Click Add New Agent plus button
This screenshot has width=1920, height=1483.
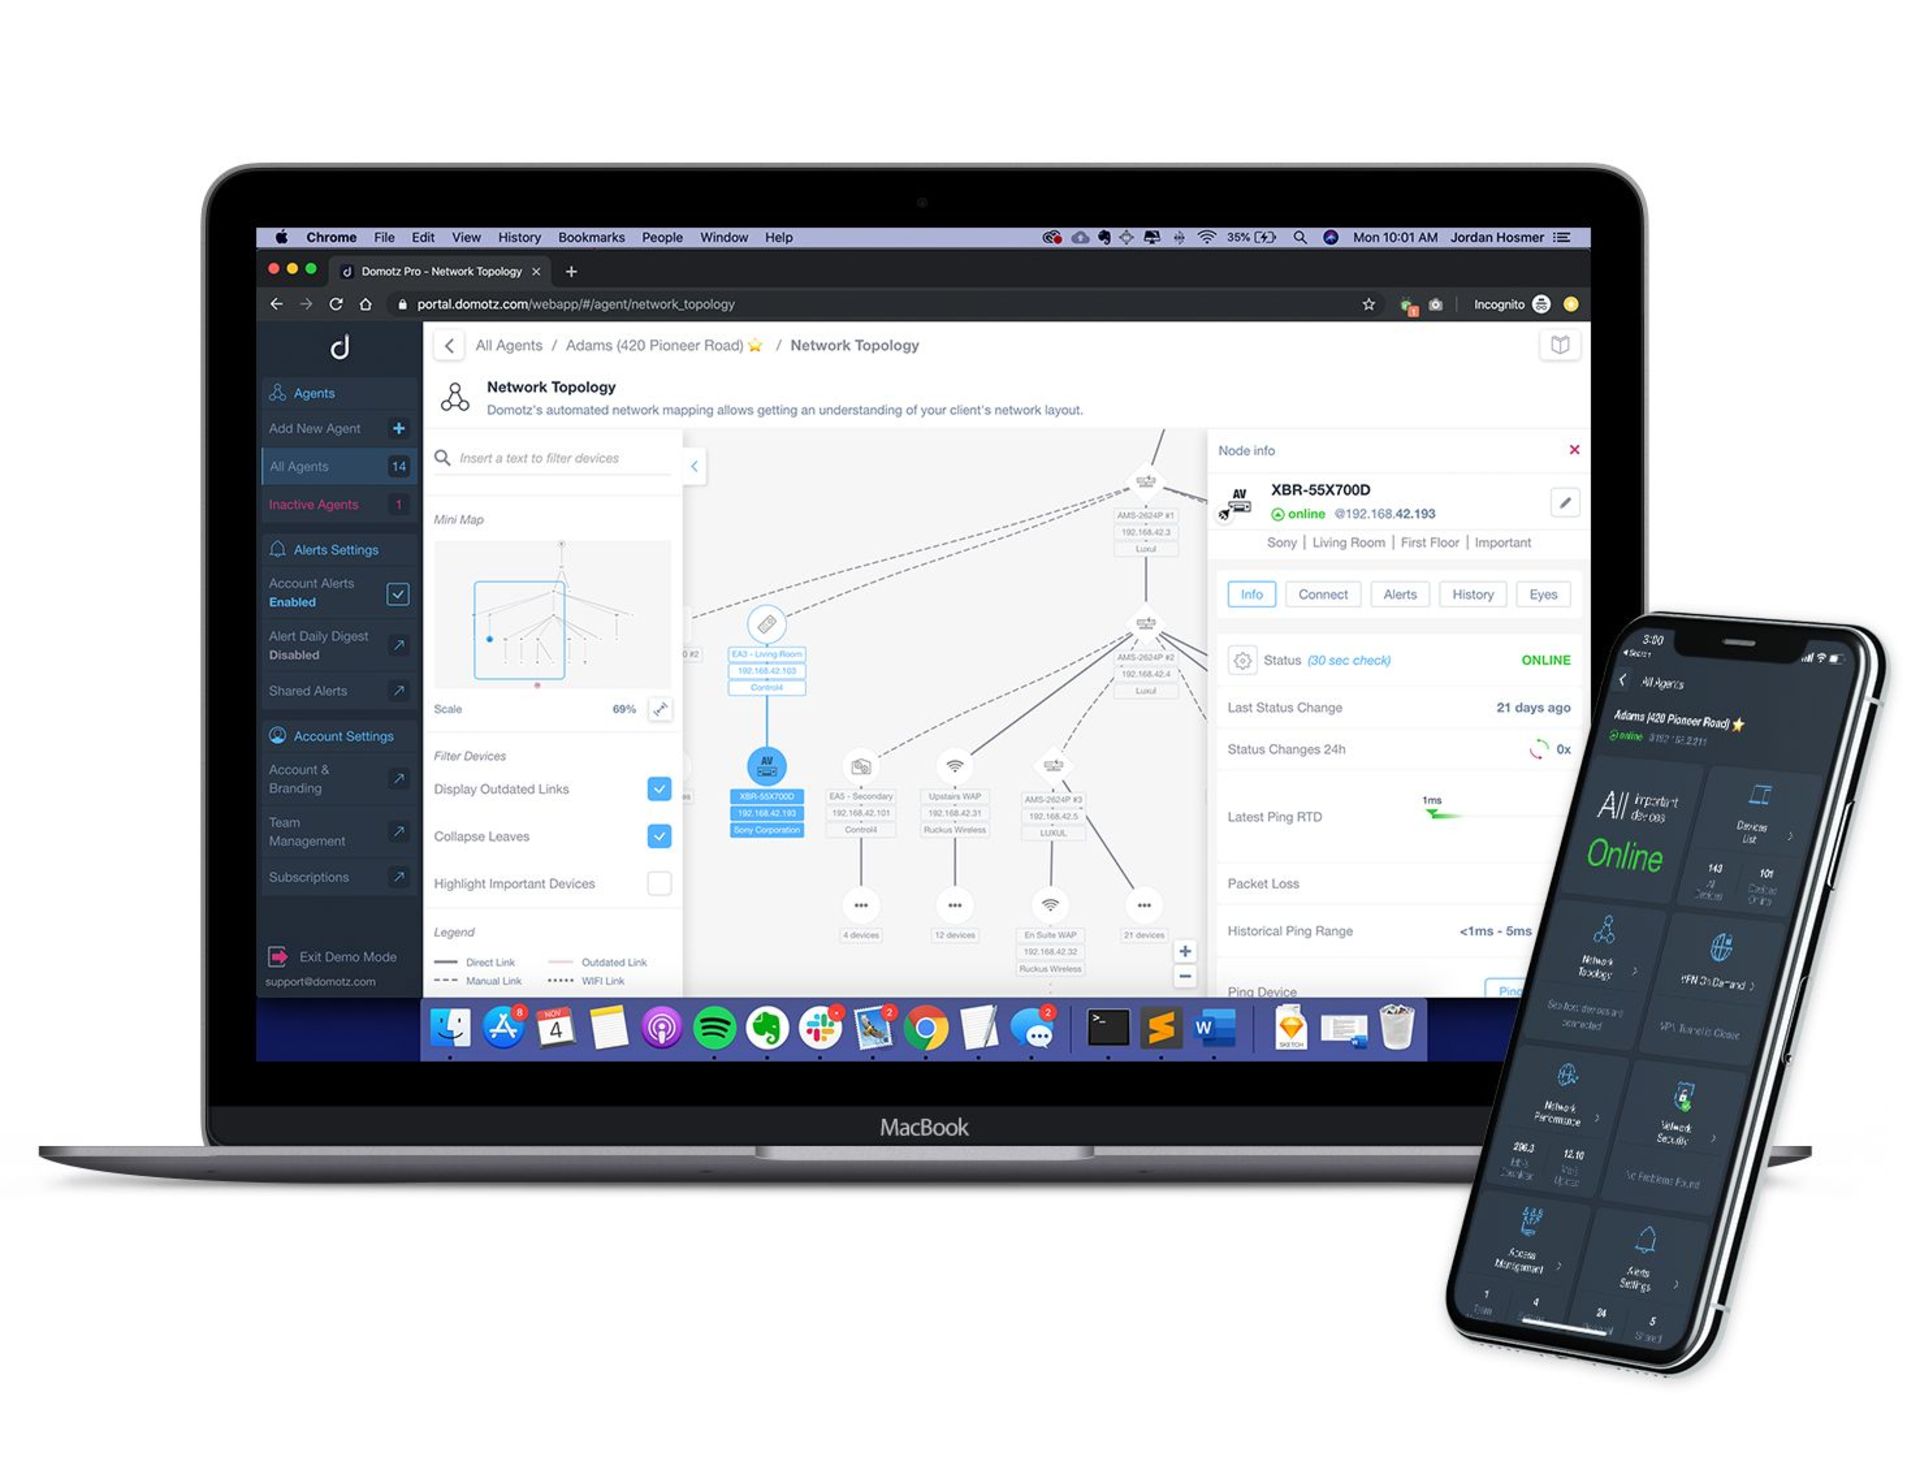[400, 427]
